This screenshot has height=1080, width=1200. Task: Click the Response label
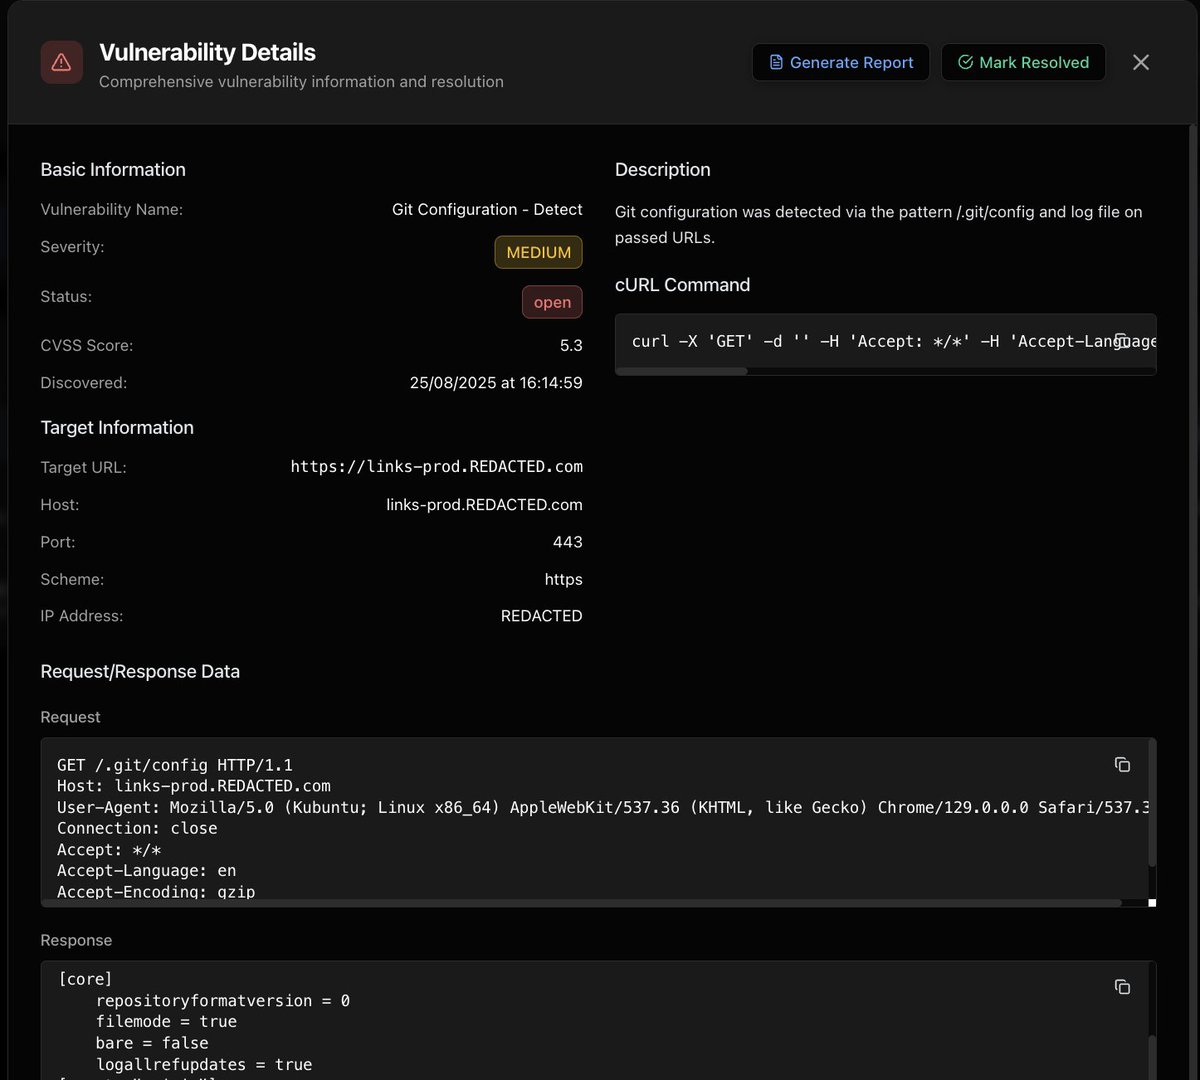(x=76, y=940)
